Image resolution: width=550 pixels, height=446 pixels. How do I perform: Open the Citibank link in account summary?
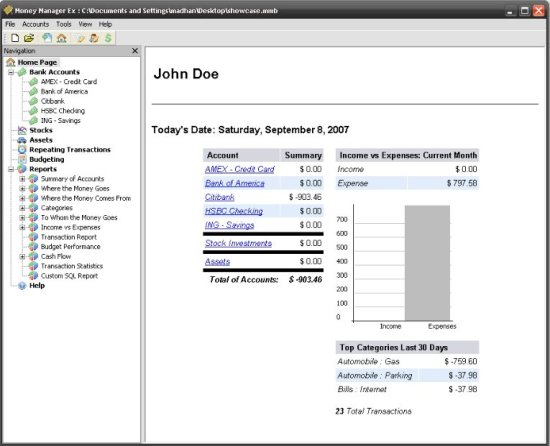coord(220,197)
